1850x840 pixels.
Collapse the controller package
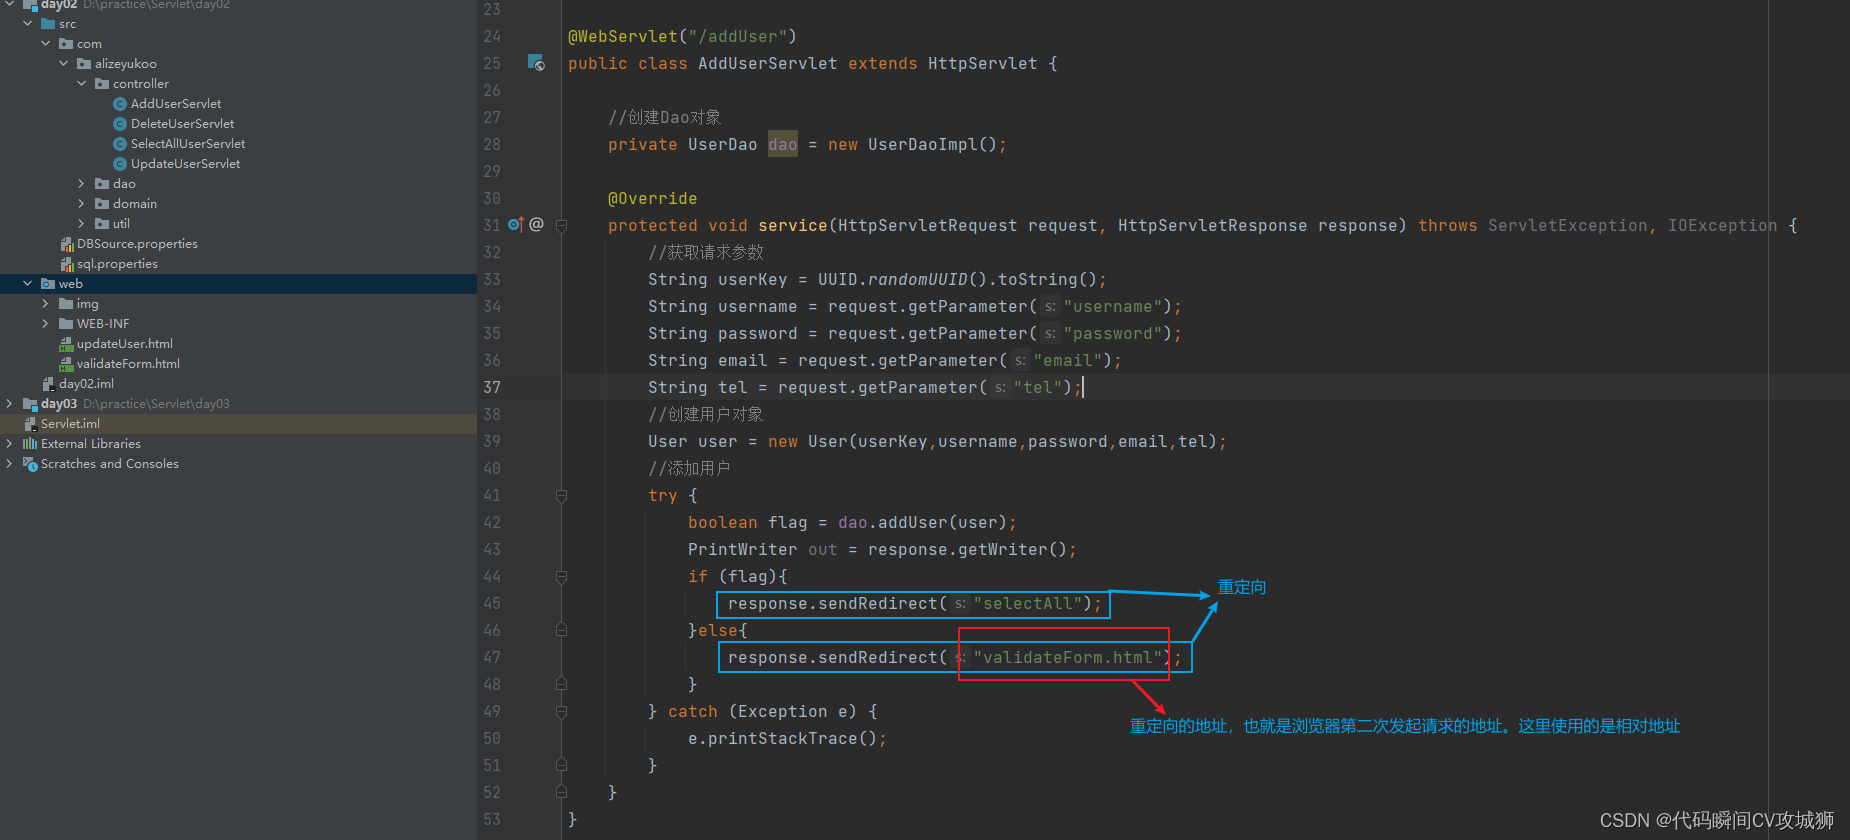[x=82, y=84]
